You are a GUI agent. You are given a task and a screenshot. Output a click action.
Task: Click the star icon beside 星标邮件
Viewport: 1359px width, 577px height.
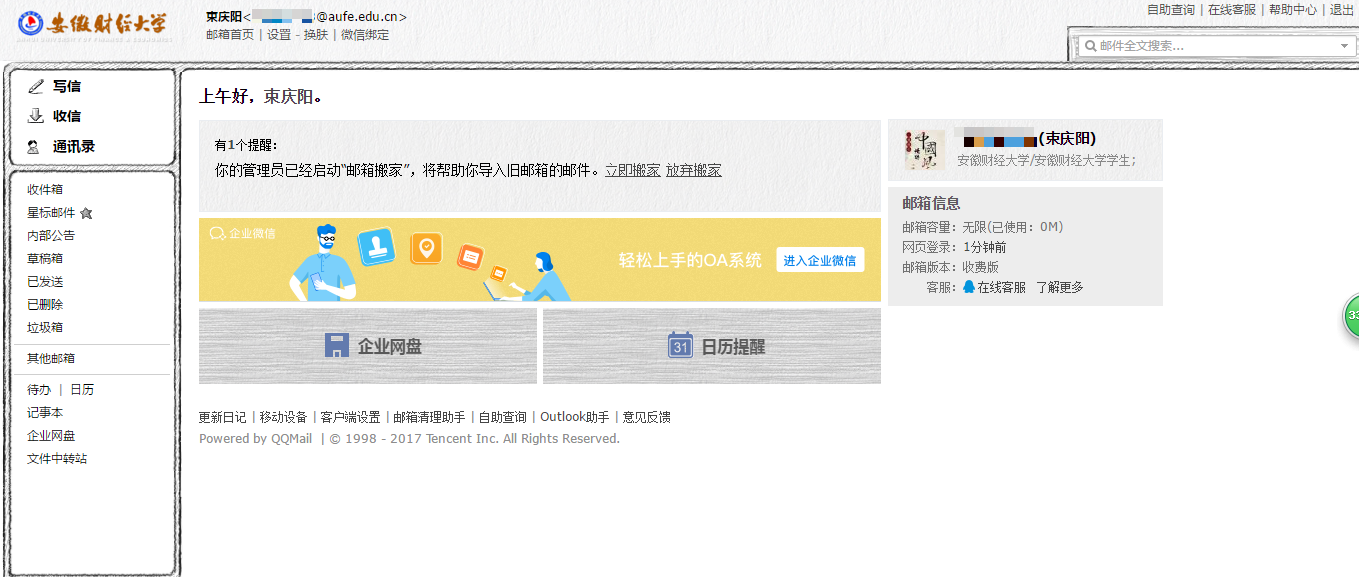(86, 213)
